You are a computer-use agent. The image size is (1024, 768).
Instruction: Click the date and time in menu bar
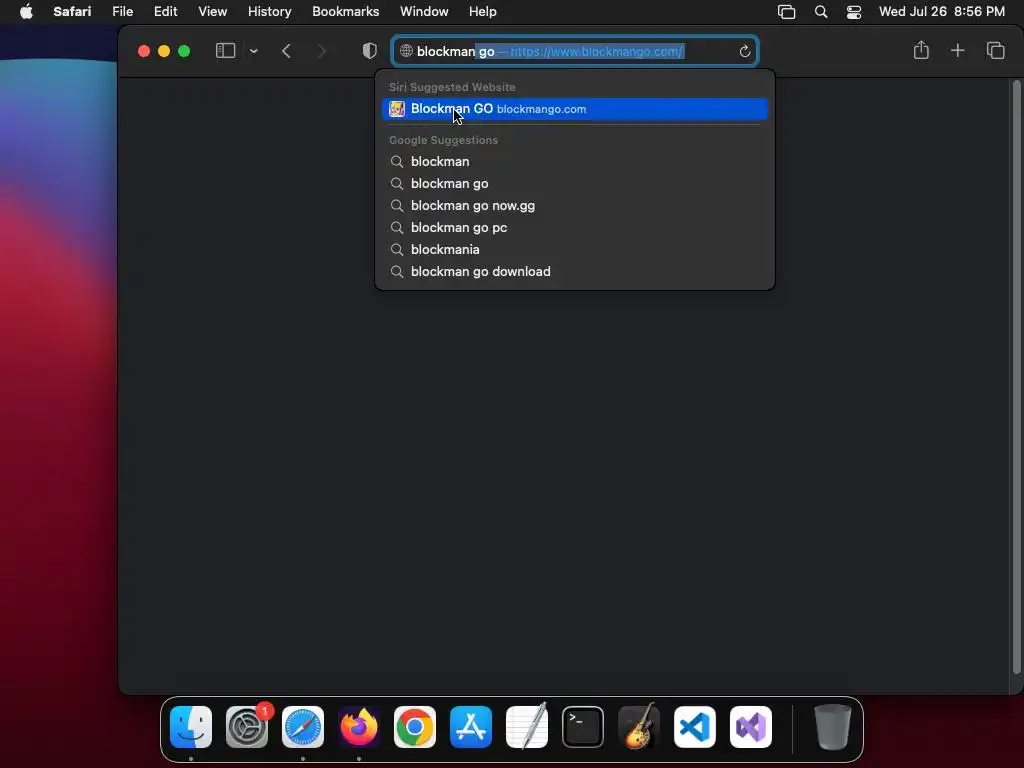(942, 12)
